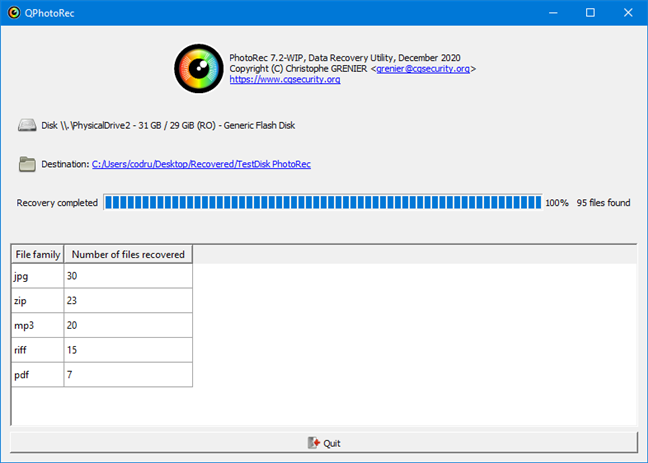Click the flash disk drive icon

click(26, 125)
